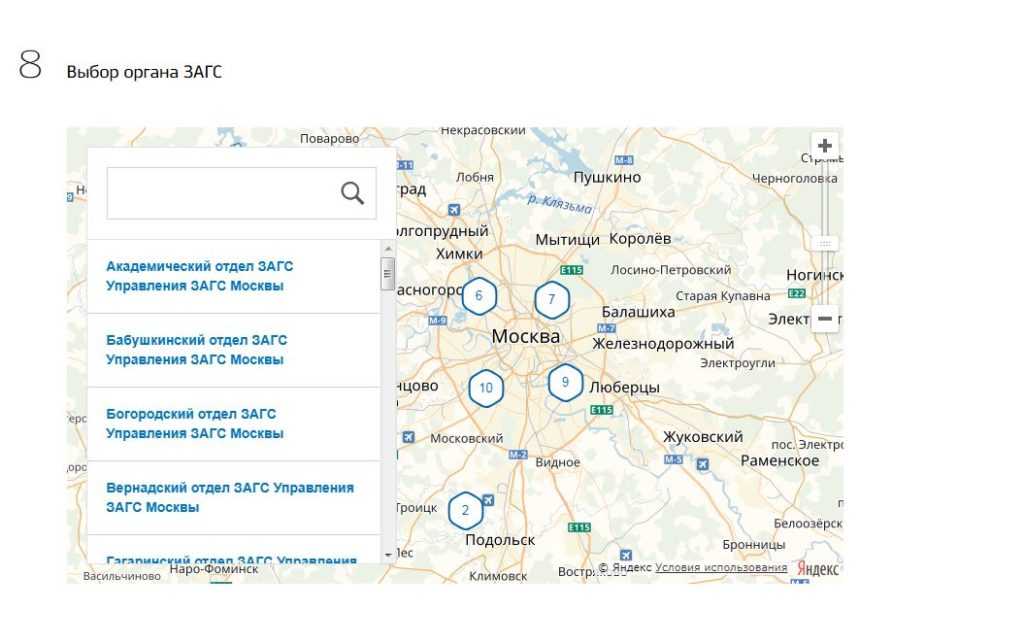Zoom out the map with minus button
This screenshot has width=1024, height=644.
coord(825,319)
